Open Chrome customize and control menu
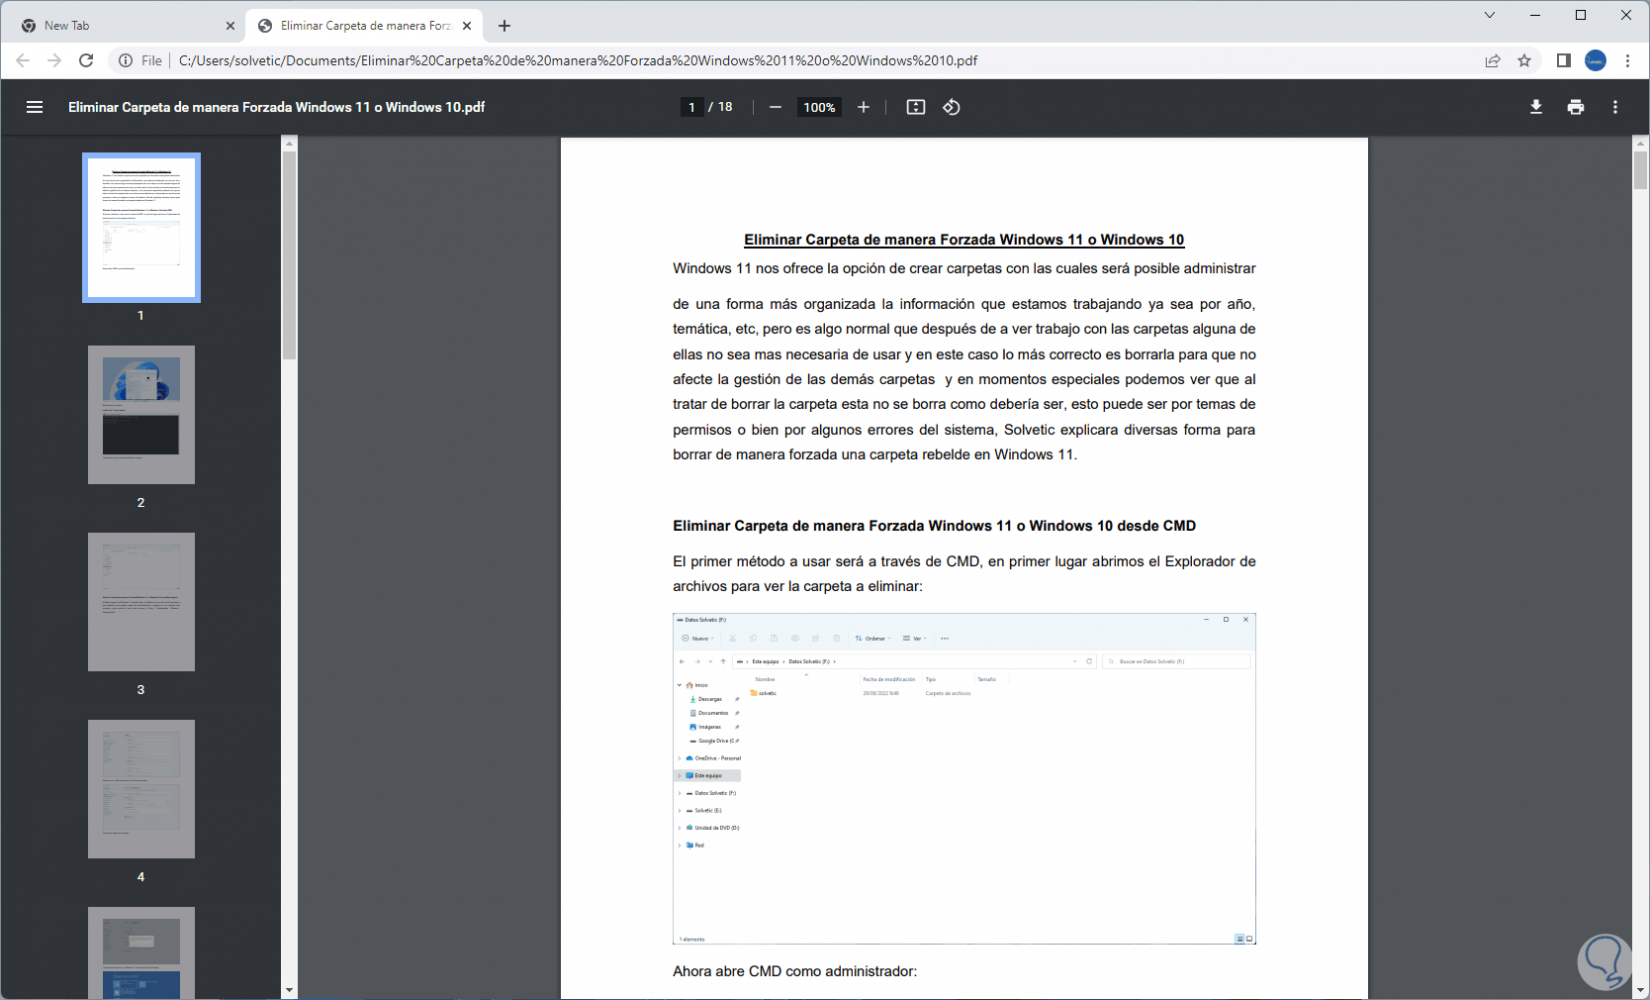The image size is (1650, 1000). pos(1628,60)
